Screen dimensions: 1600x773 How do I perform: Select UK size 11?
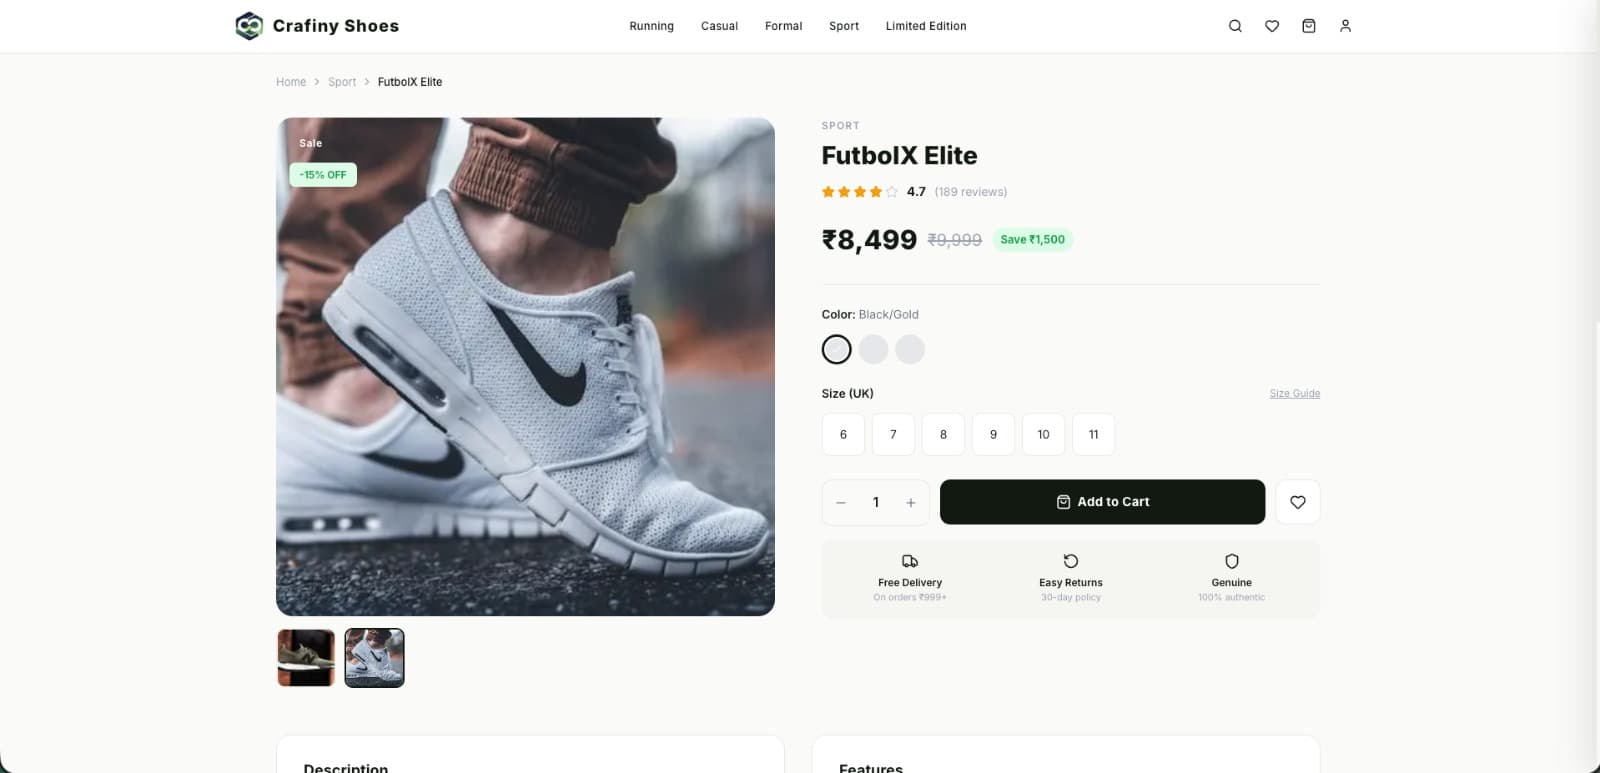[1093, 434]
